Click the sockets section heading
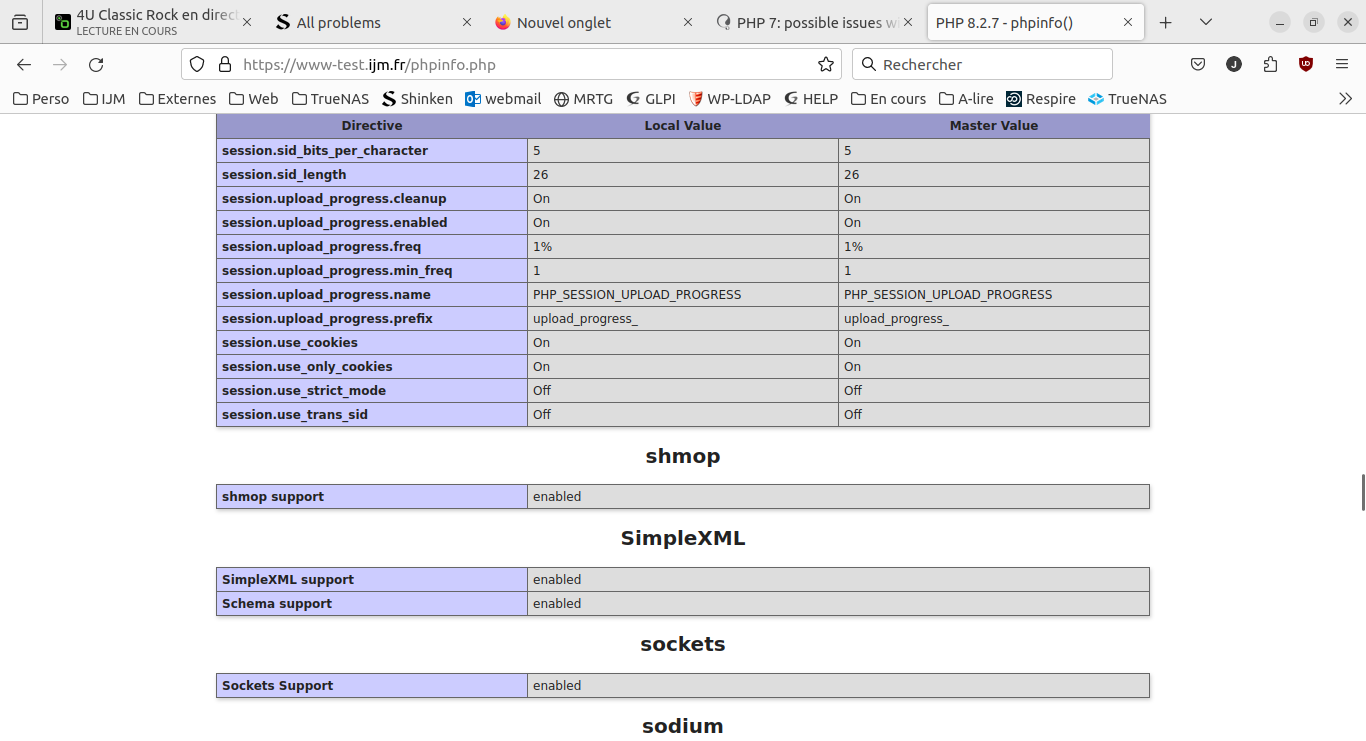The image size is (1366, 741). pyautogui.click(x=683, y=644)
